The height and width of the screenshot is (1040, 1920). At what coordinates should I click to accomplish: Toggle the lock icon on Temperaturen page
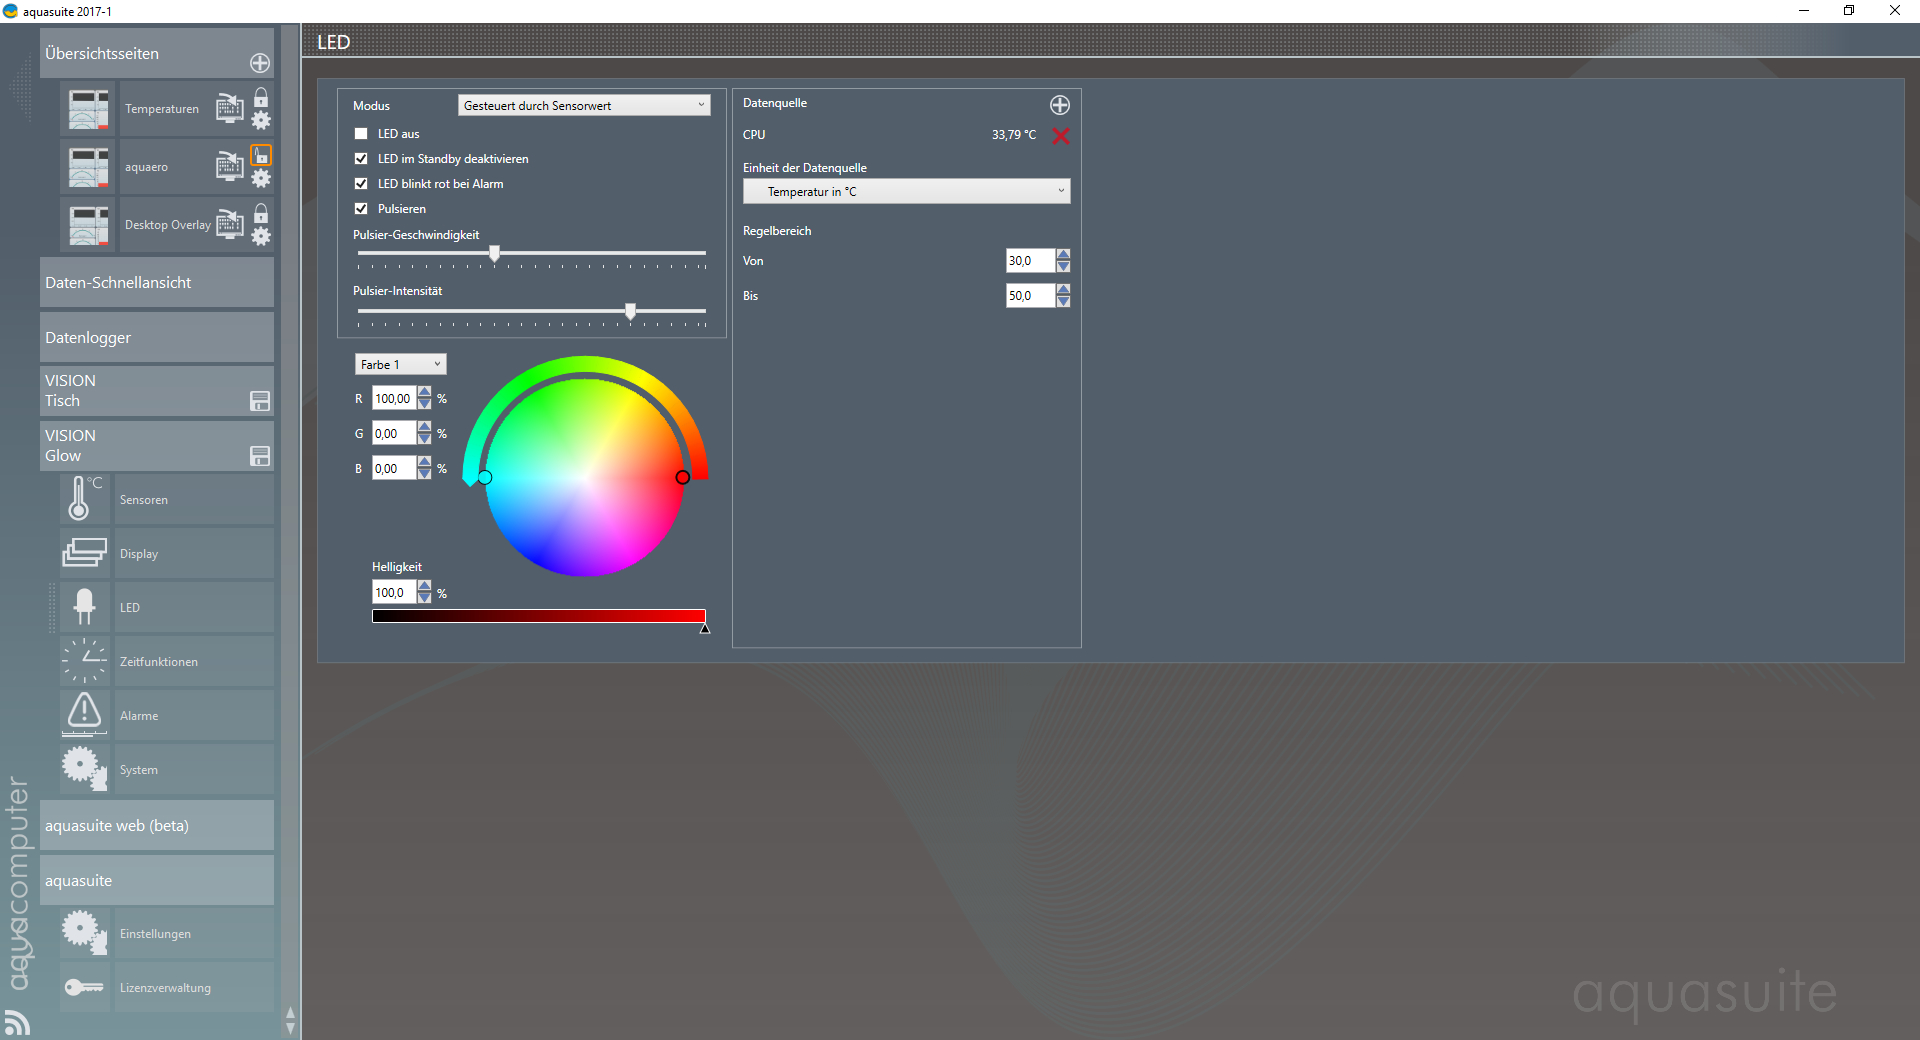(x=261, y=97)
